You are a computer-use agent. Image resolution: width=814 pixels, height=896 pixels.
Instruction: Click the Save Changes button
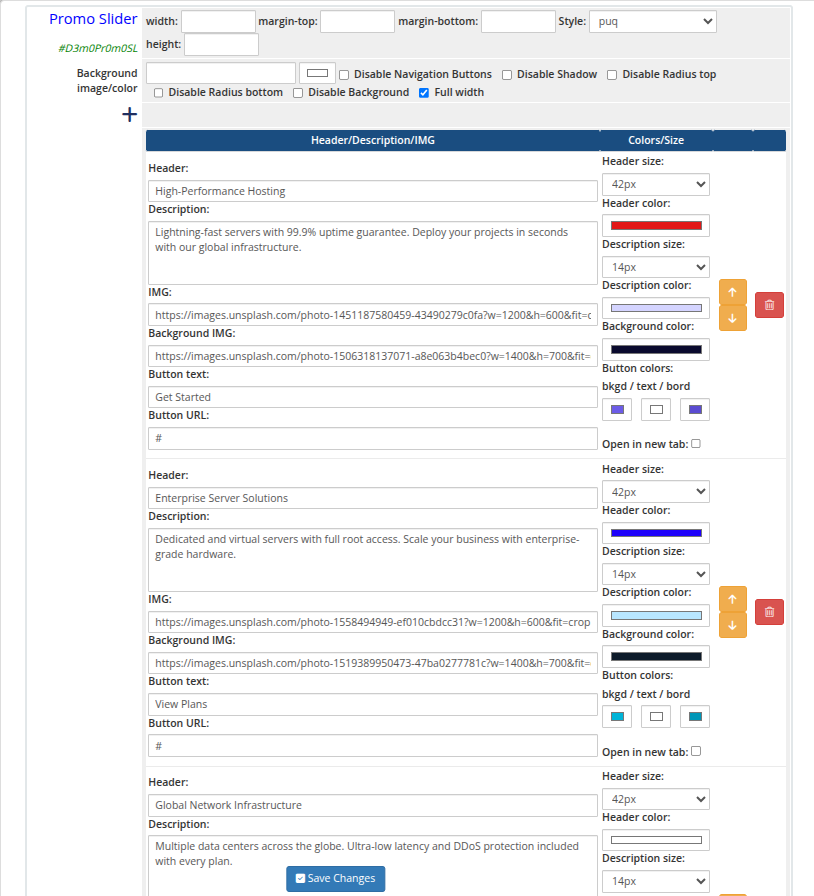(335, 878)
